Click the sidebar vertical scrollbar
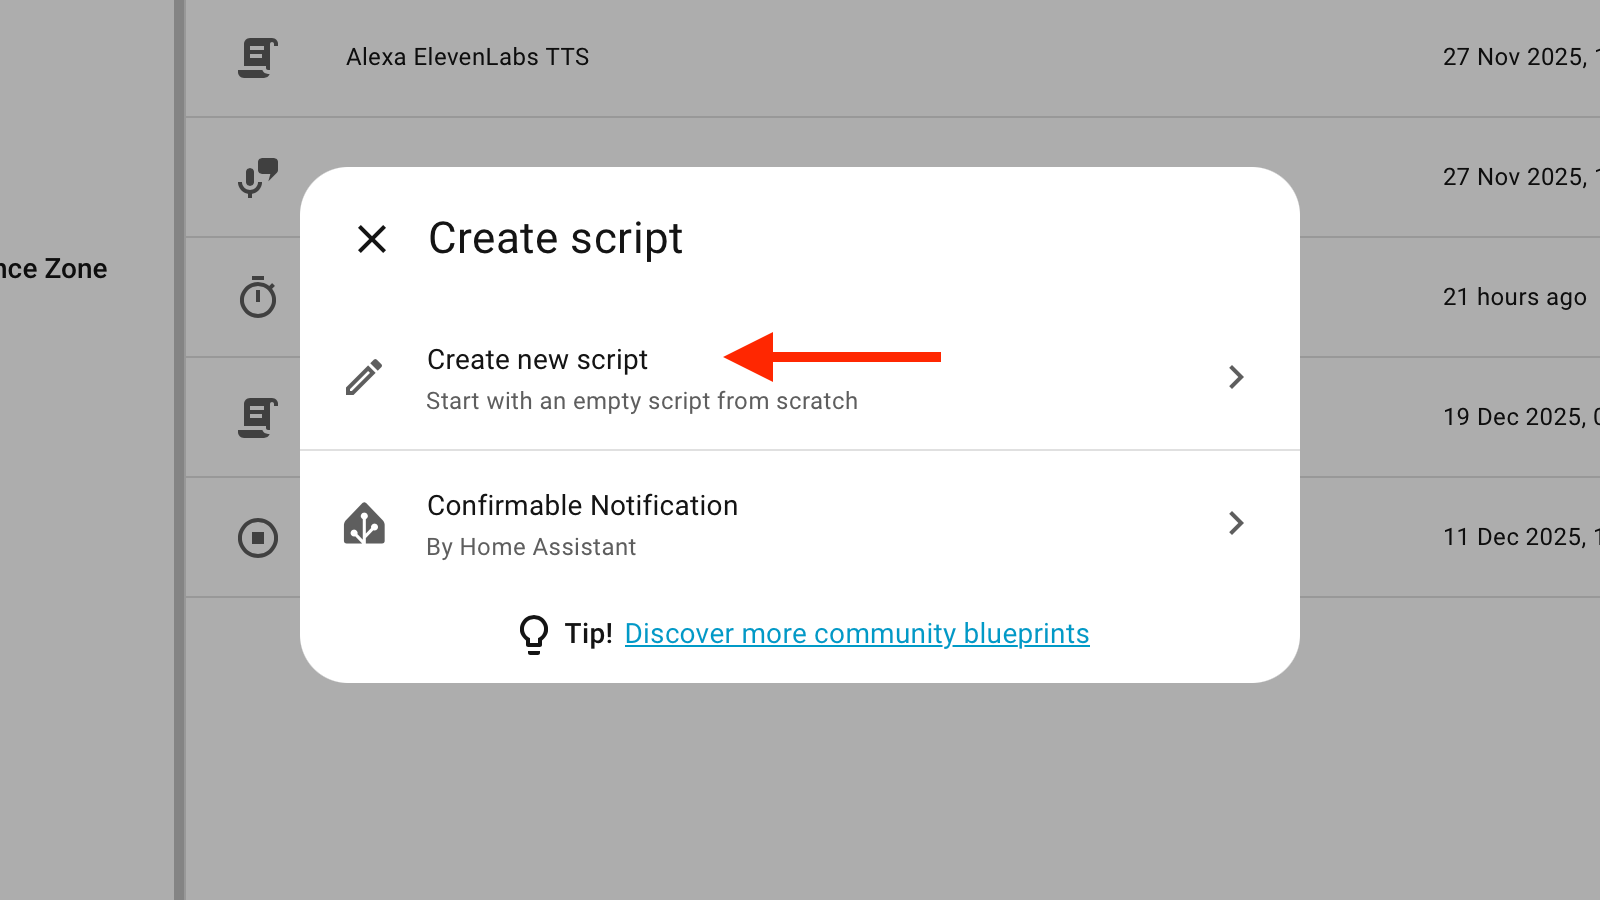The image size is (1600, 900). 179,450
